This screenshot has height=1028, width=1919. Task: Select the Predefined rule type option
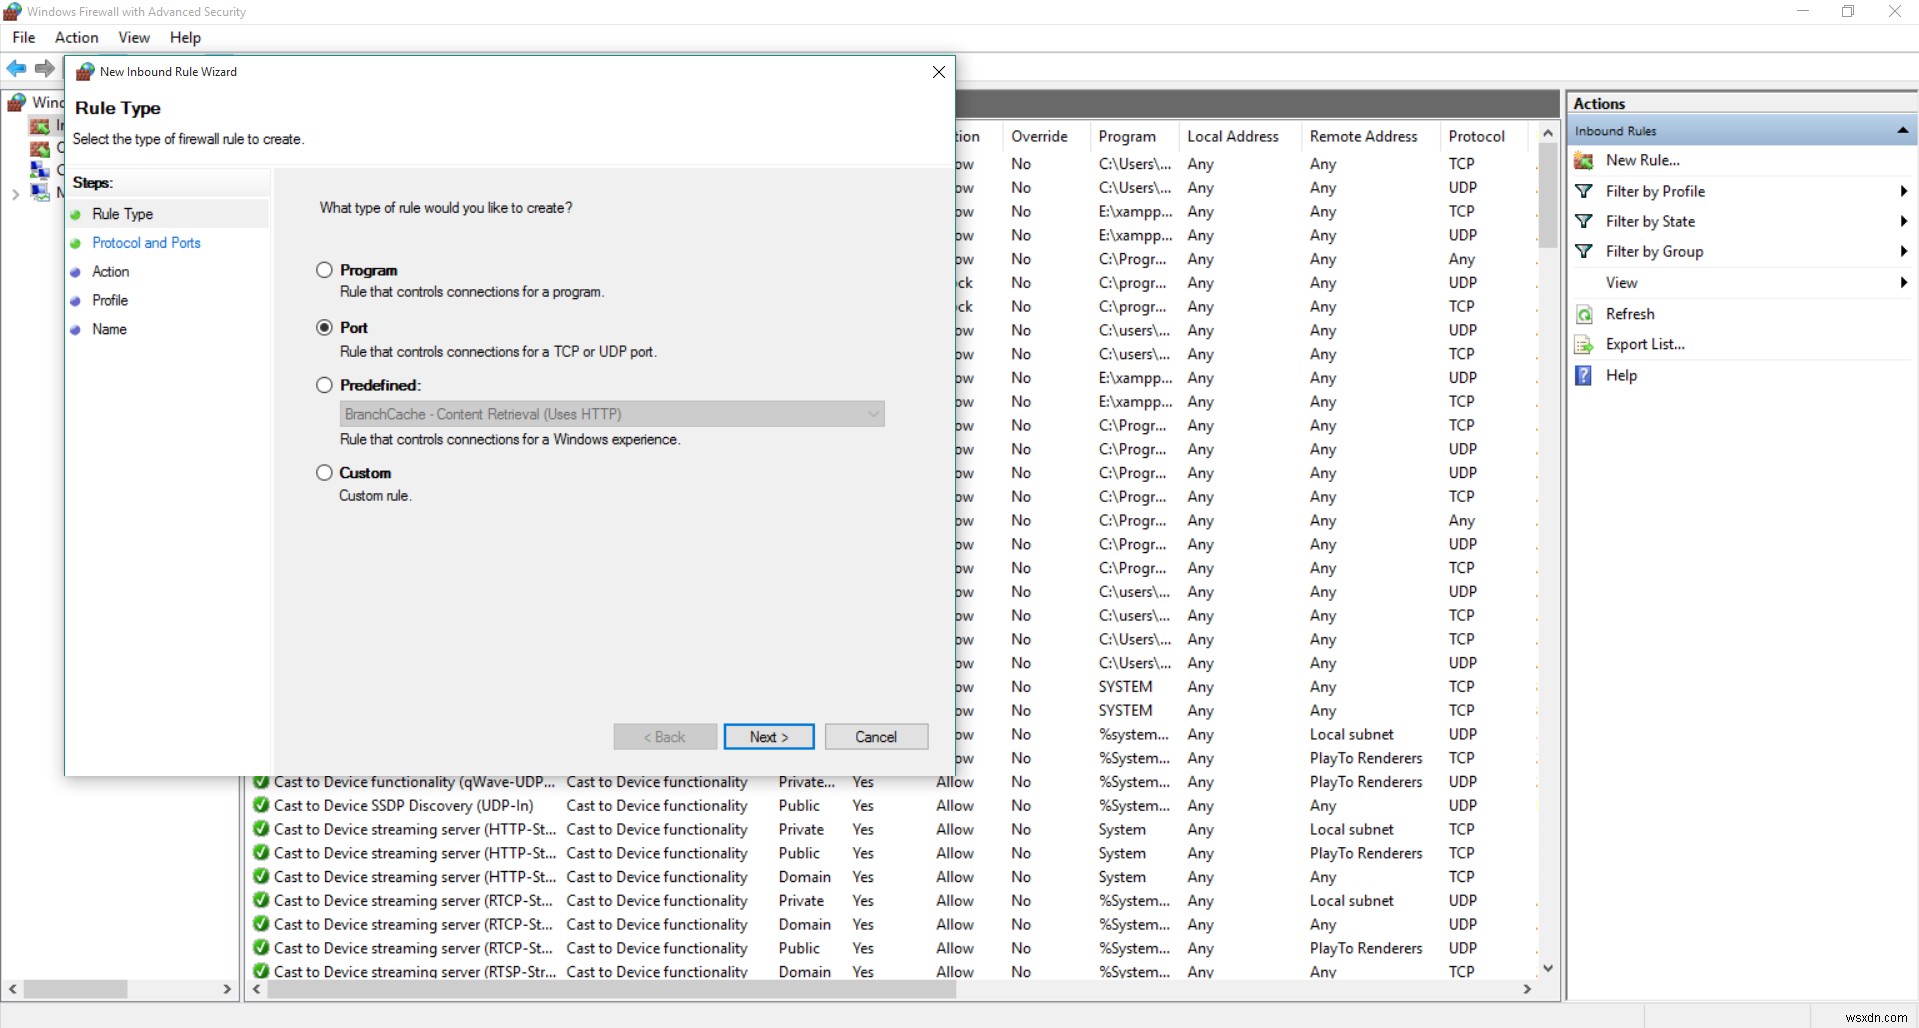[x=324, y=385]
